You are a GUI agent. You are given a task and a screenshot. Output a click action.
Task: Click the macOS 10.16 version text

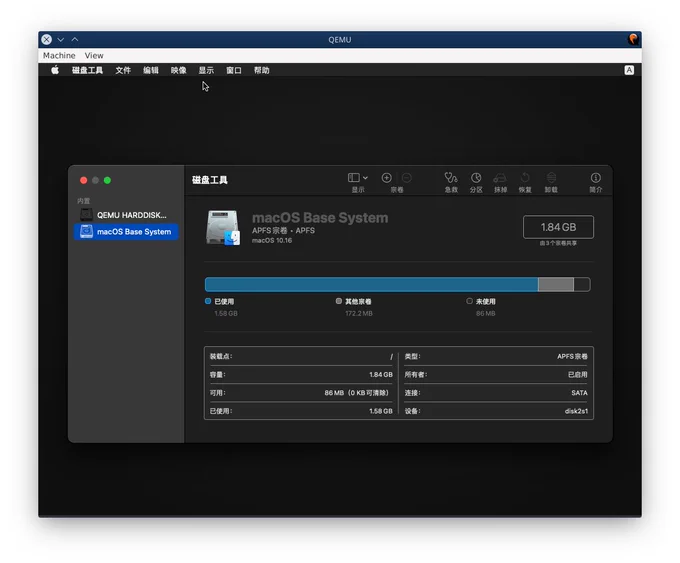point(272,241)
